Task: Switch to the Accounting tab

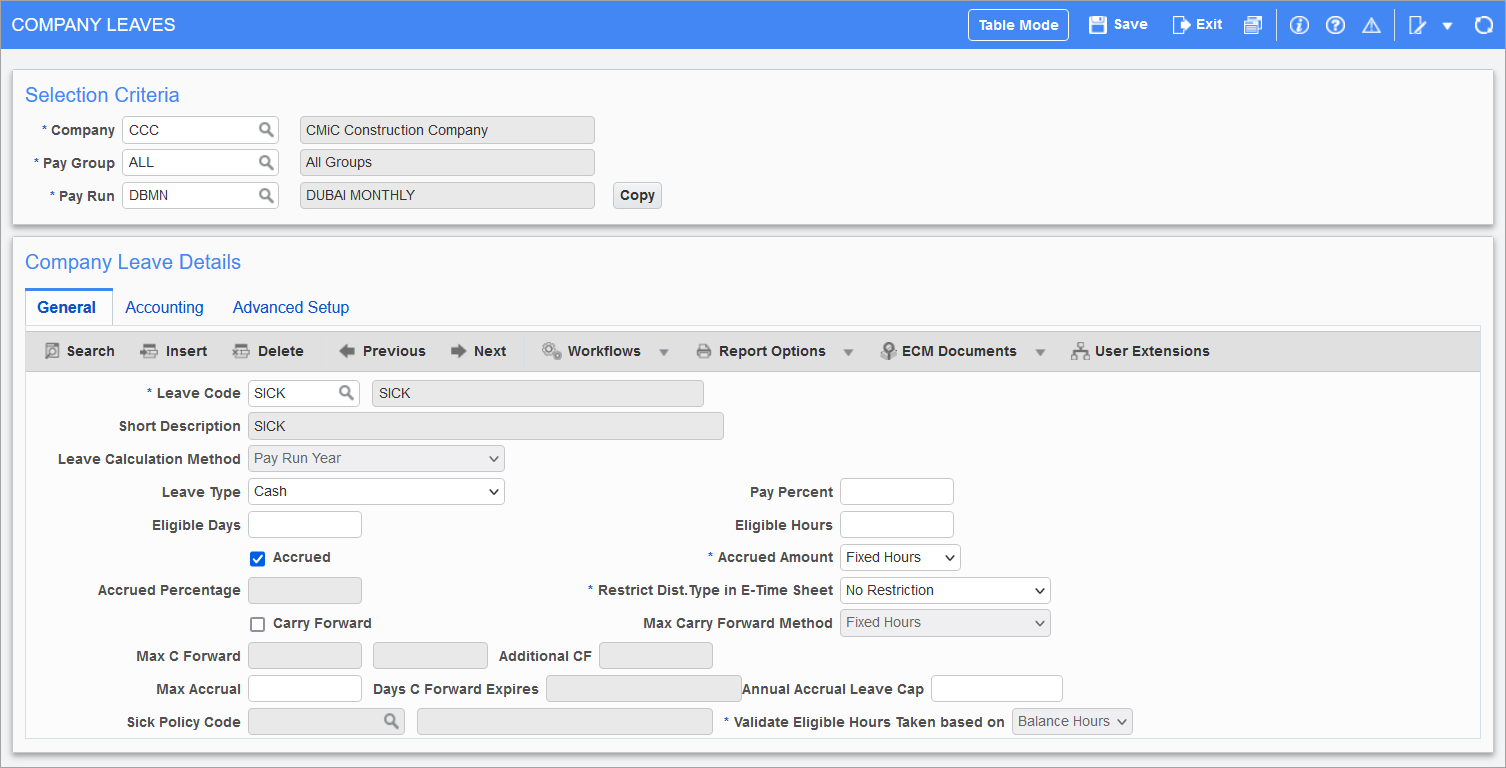Action: point(164,307)
